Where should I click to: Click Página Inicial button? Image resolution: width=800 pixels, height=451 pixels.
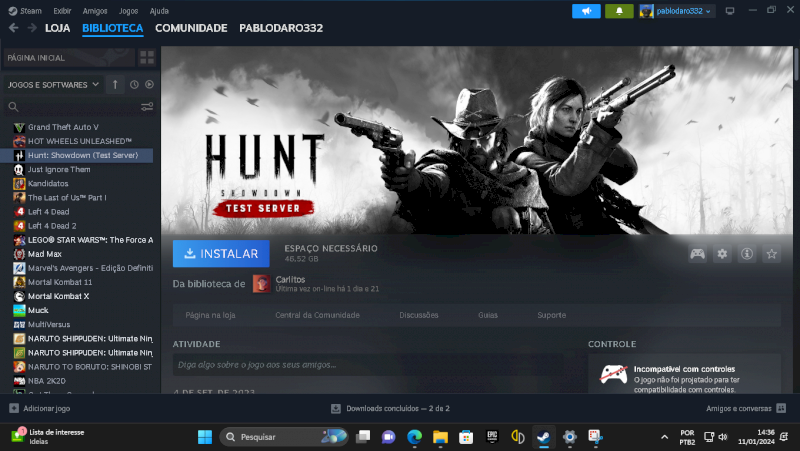pos(69,58)
